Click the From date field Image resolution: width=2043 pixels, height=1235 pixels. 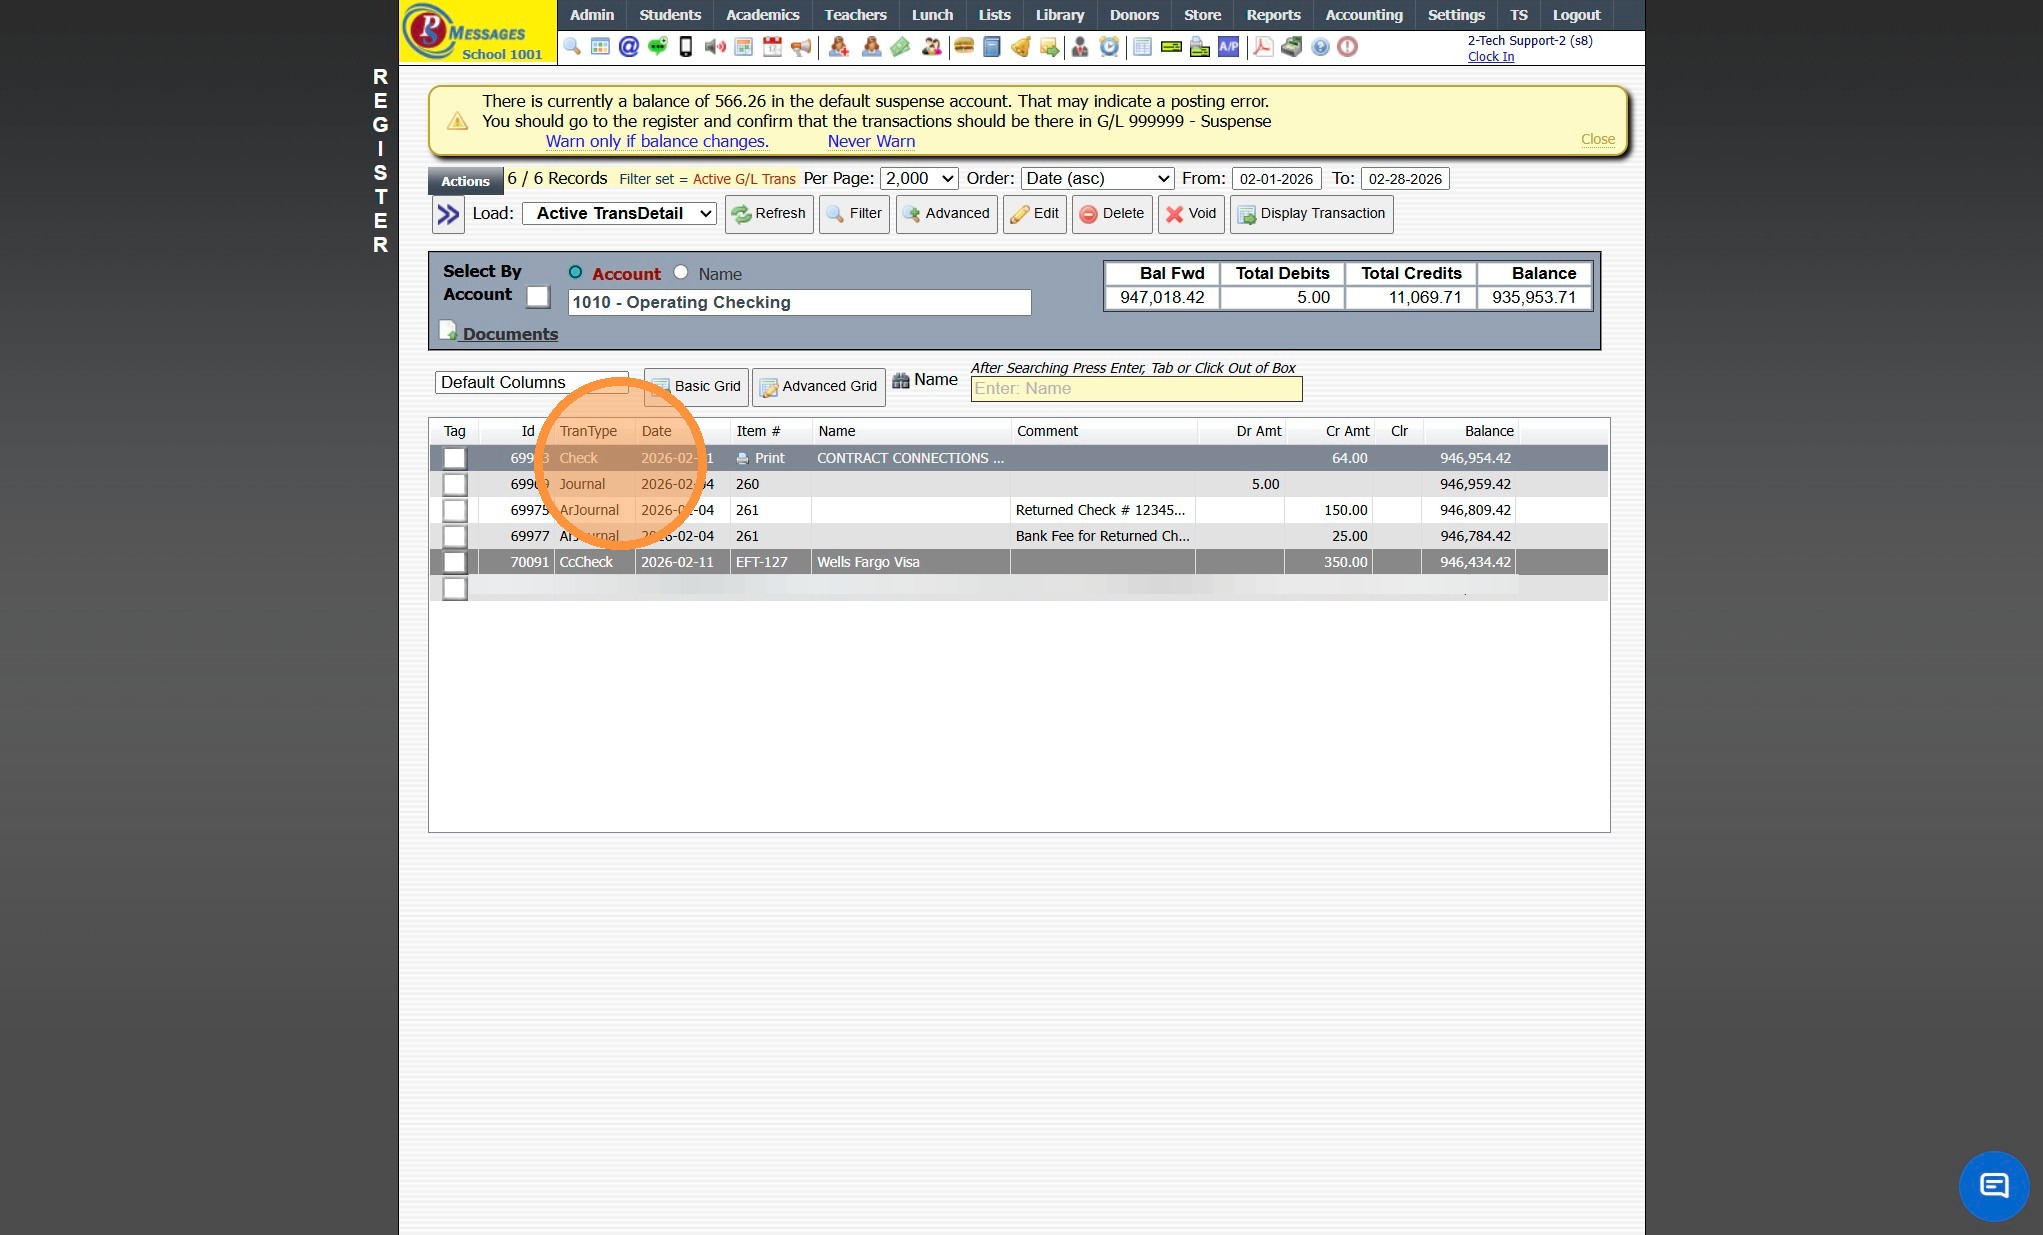[1276, 179]
